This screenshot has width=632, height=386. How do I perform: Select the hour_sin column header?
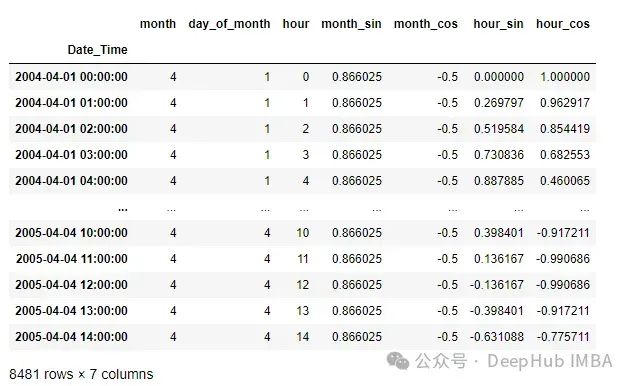point(498,24)
